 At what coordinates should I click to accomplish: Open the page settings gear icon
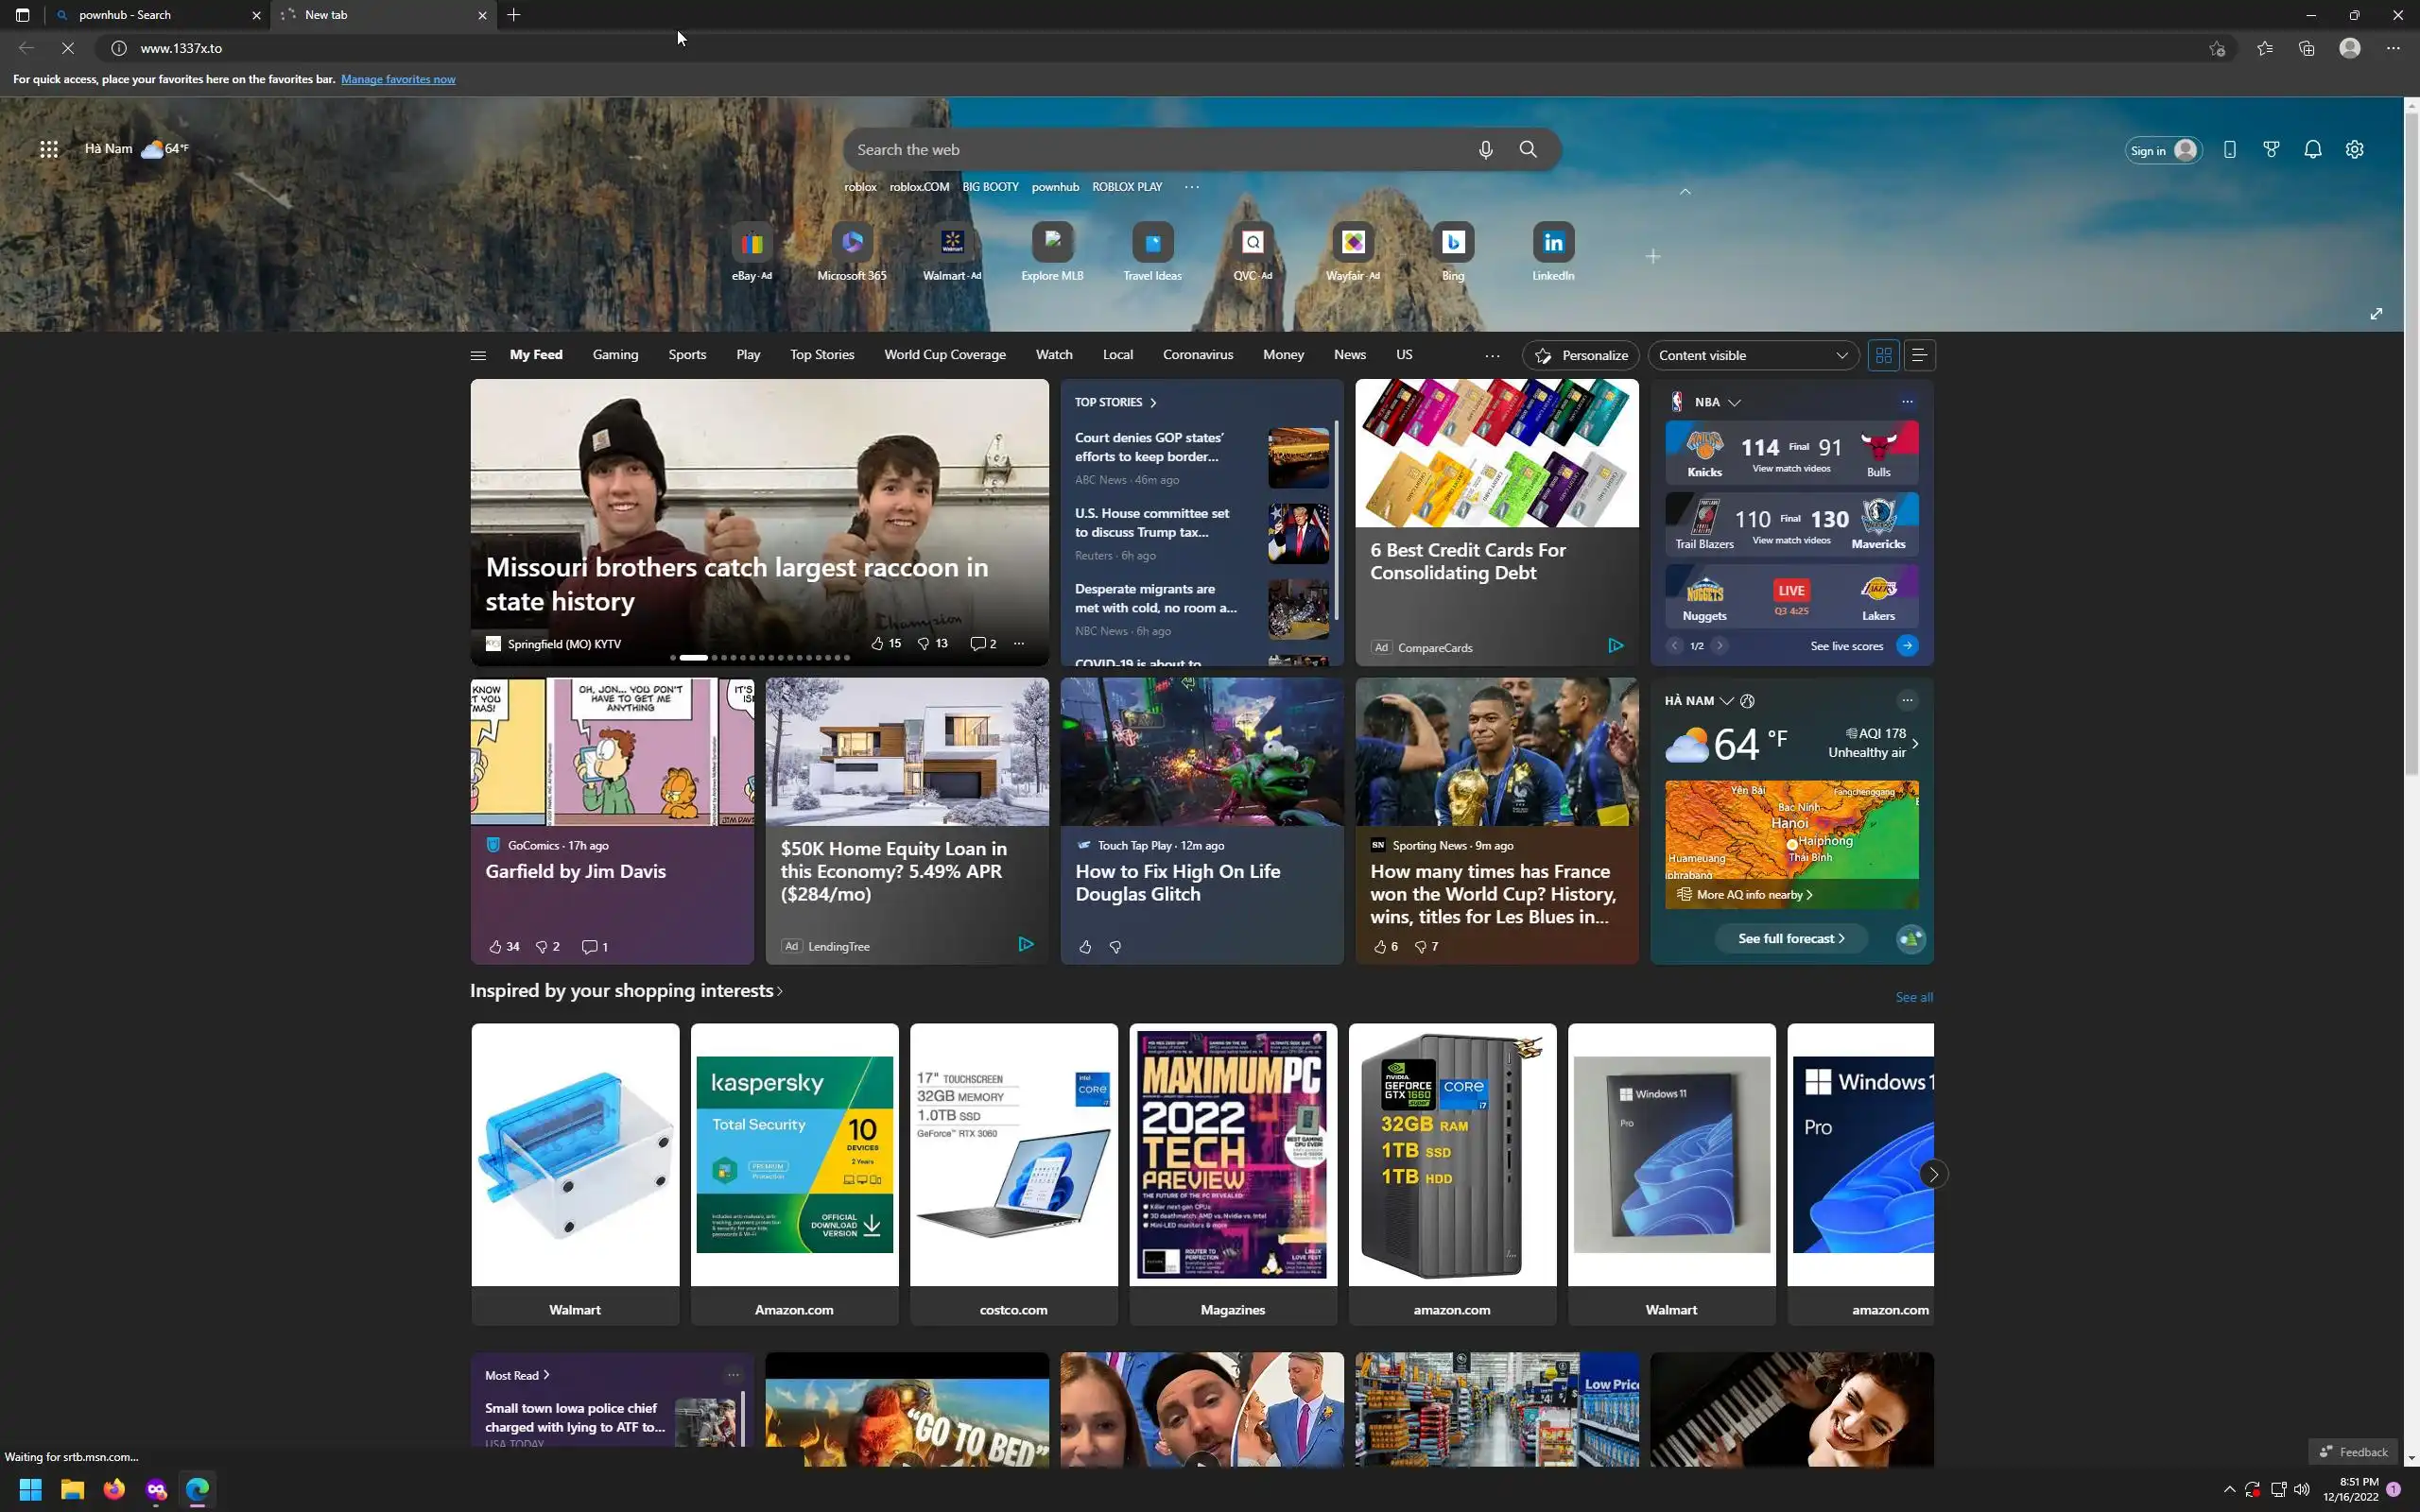[x=2354, y=150]
